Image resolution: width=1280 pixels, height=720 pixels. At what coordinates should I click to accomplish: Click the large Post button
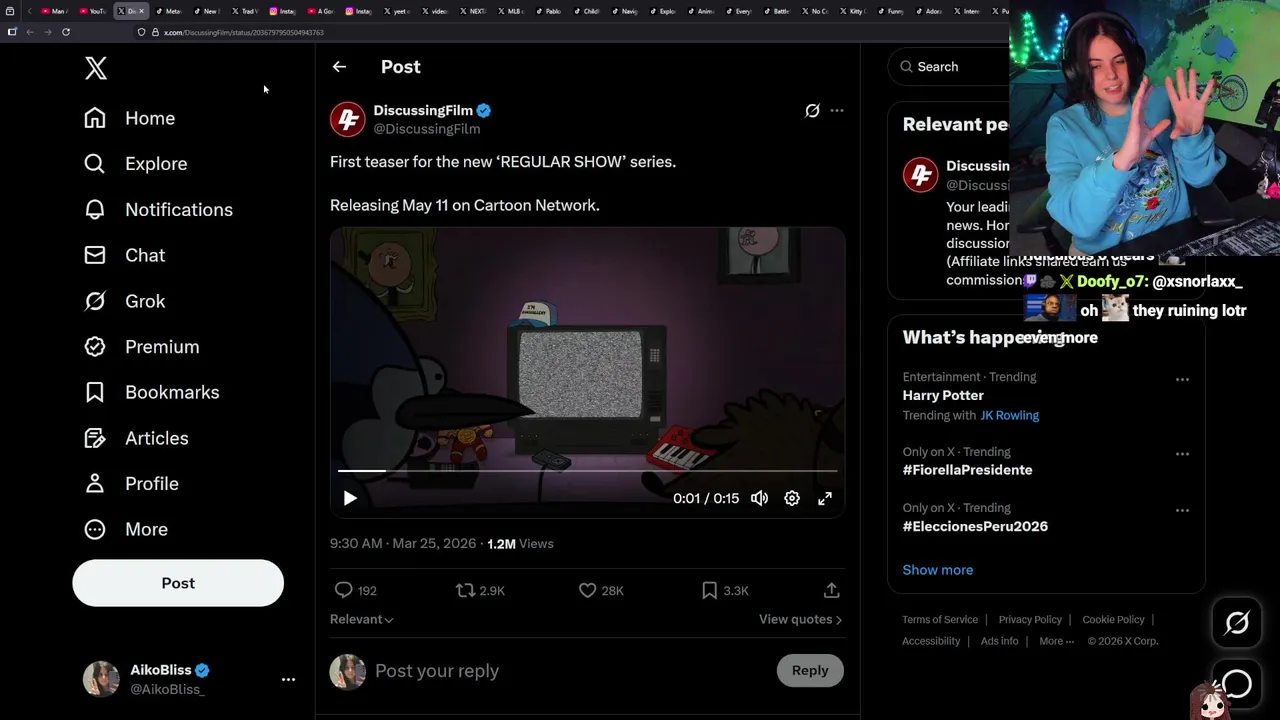(178, 583)
